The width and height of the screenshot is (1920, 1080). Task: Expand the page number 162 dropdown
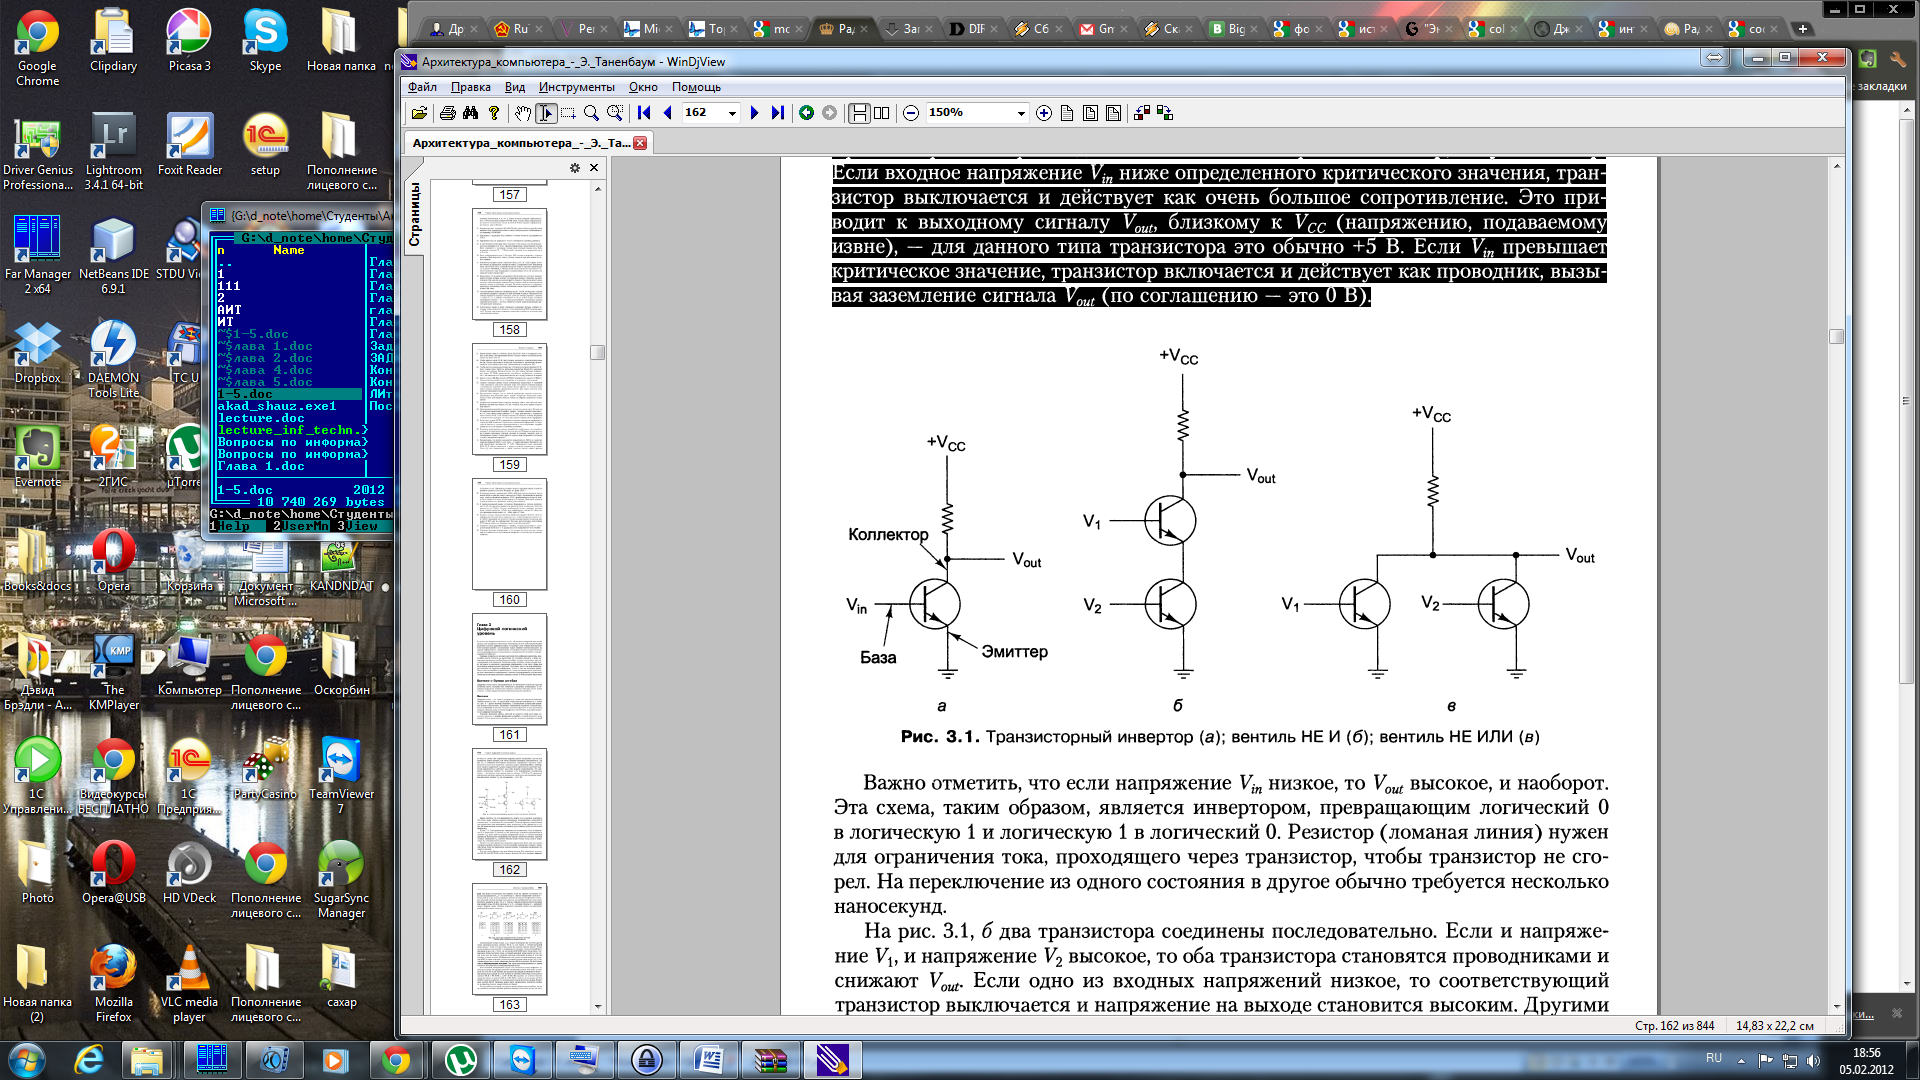[x=732, y=113]
